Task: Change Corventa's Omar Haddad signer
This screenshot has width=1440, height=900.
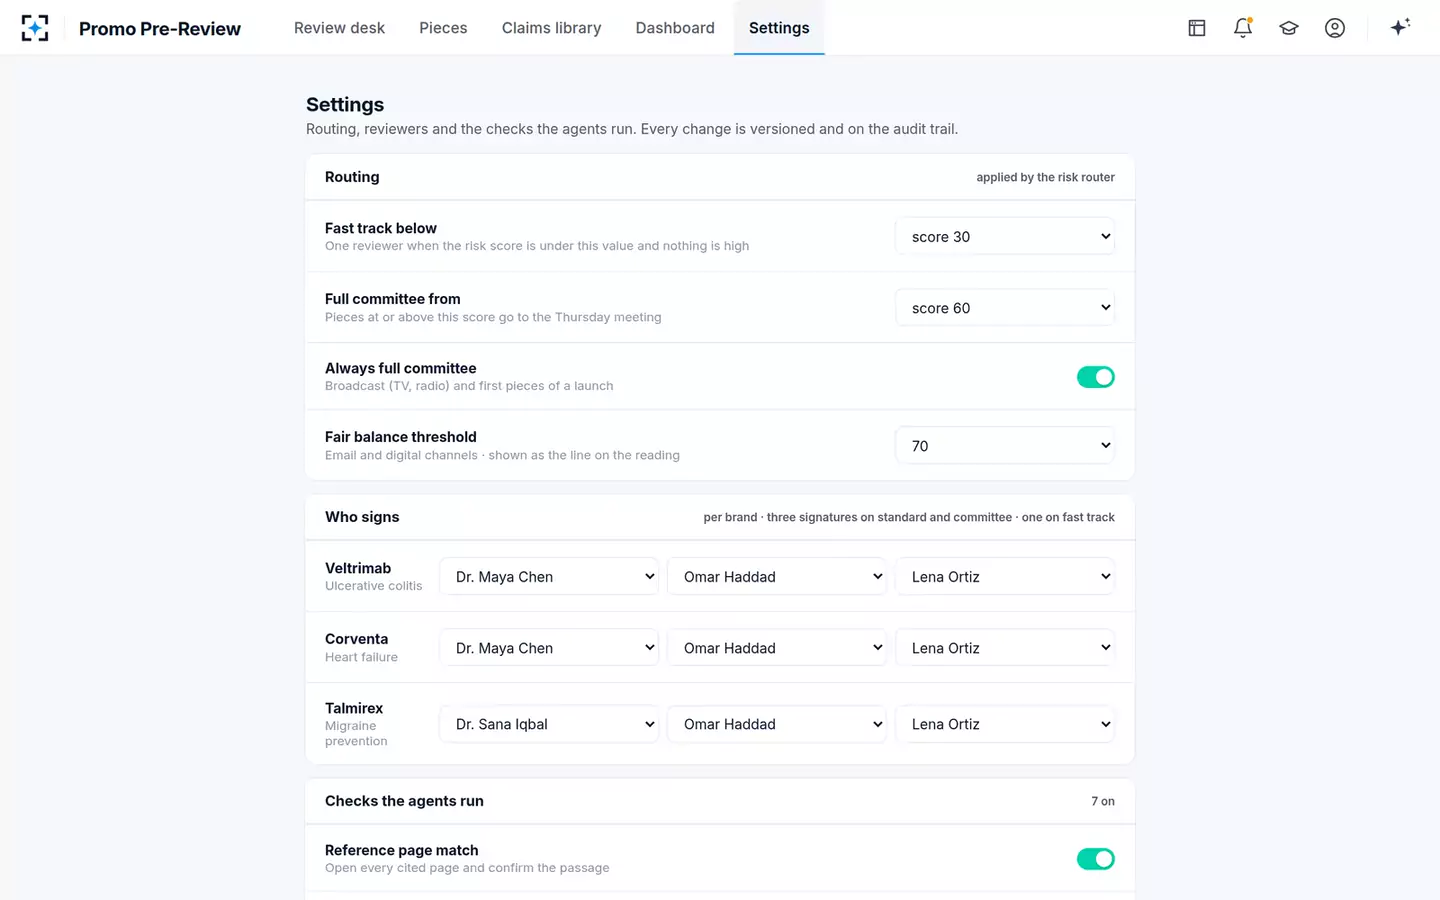Action: point(777,648)
